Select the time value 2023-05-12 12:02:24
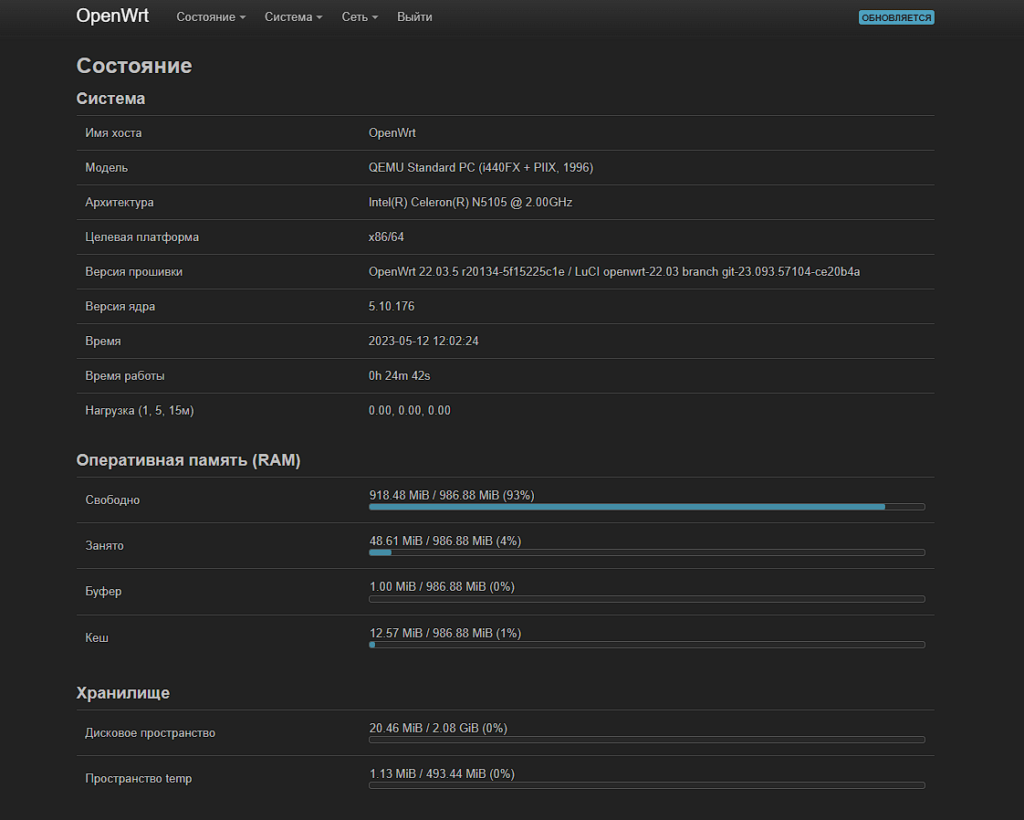The width and height of the screenshot is (1024, 820). coord(423,341)
